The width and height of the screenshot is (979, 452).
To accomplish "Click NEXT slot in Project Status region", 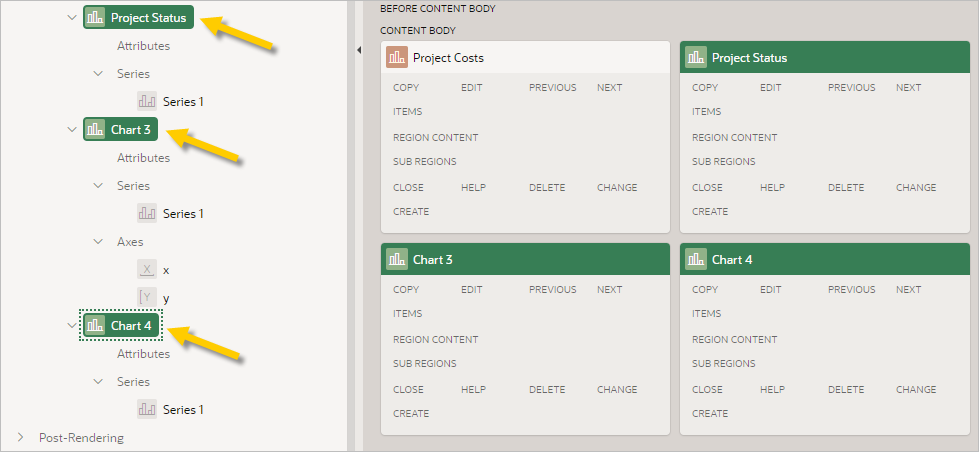I will [908, 87].
